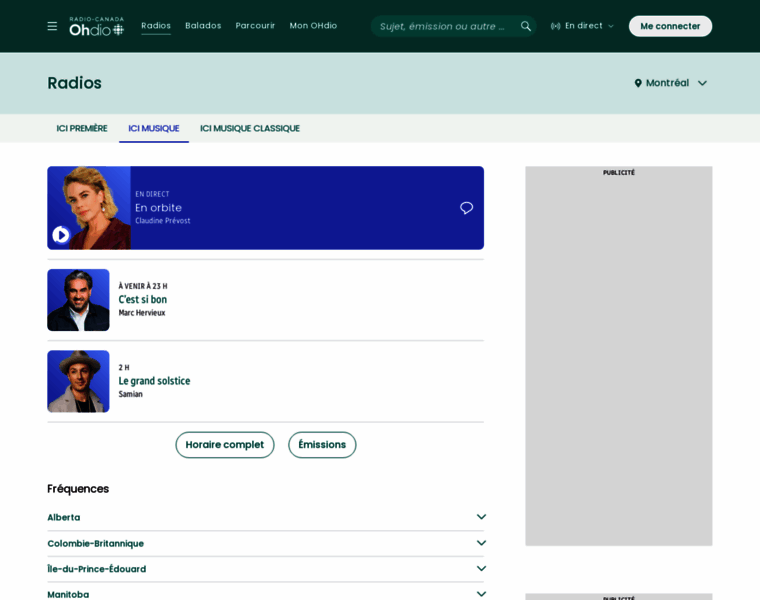Click the Montréal location pin icon

pyautogui.click(x=638, y=83)
